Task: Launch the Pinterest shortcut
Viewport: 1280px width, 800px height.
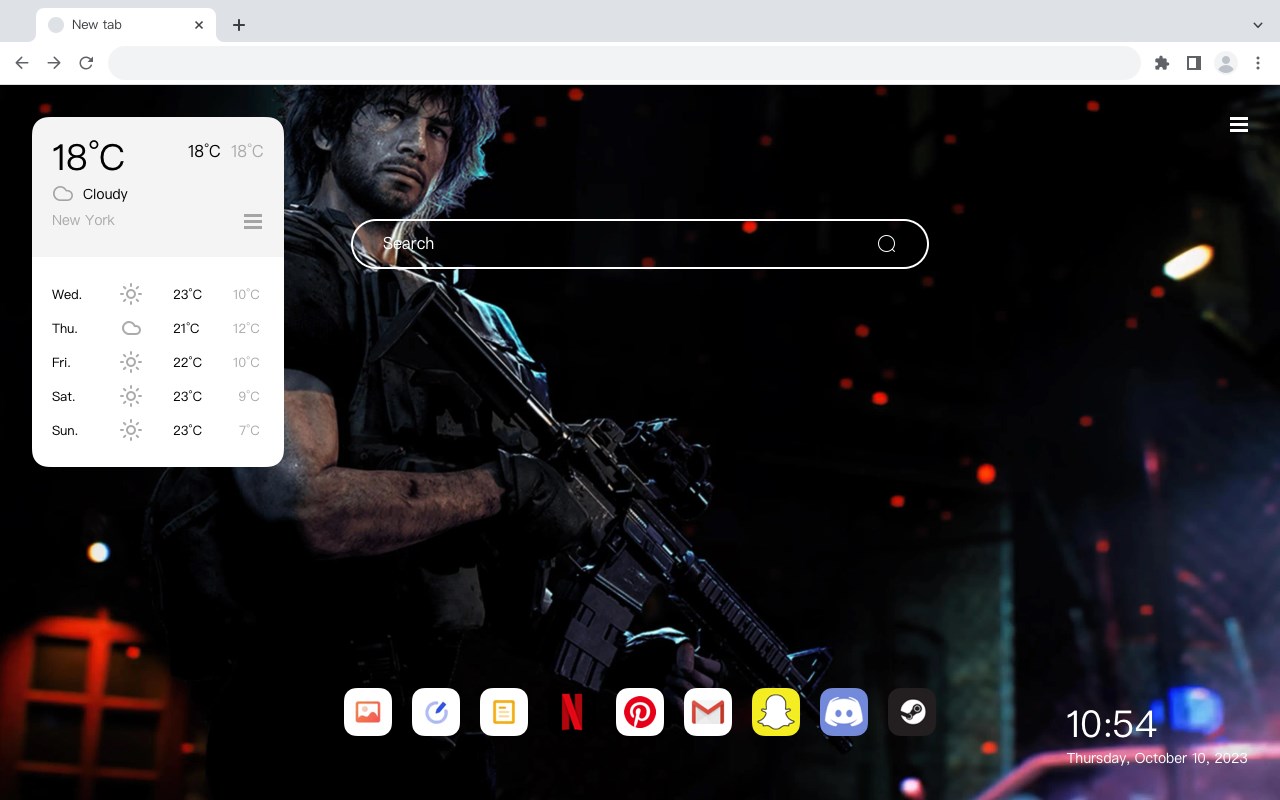Action: click(x=640, y=712)
